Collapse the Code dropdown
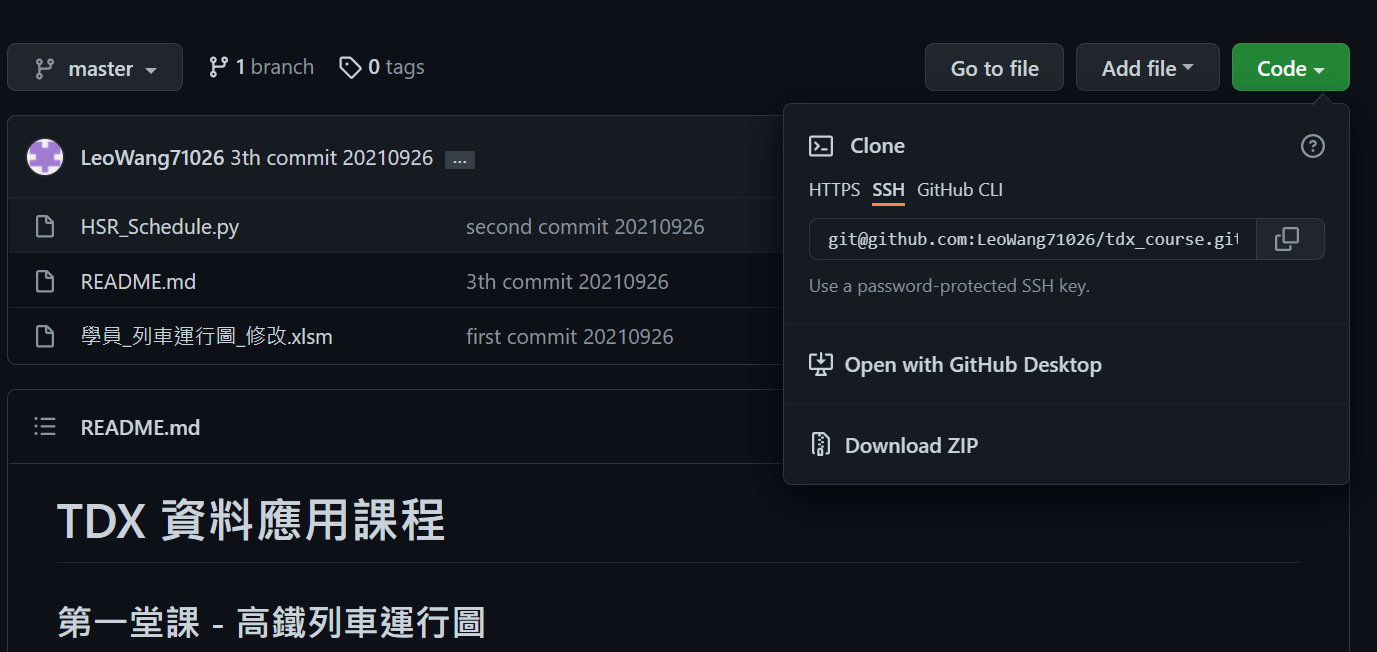 [1290, 67]
